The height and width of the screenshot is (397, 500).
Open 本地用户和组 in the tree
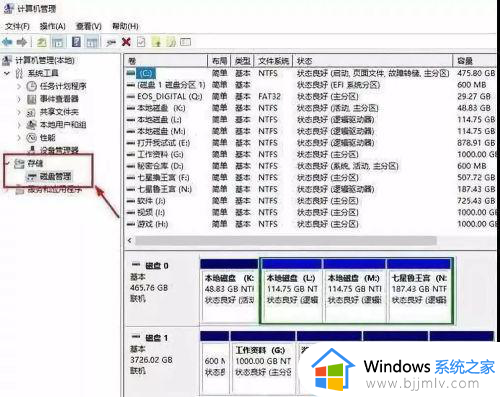(x=63, y=125)
